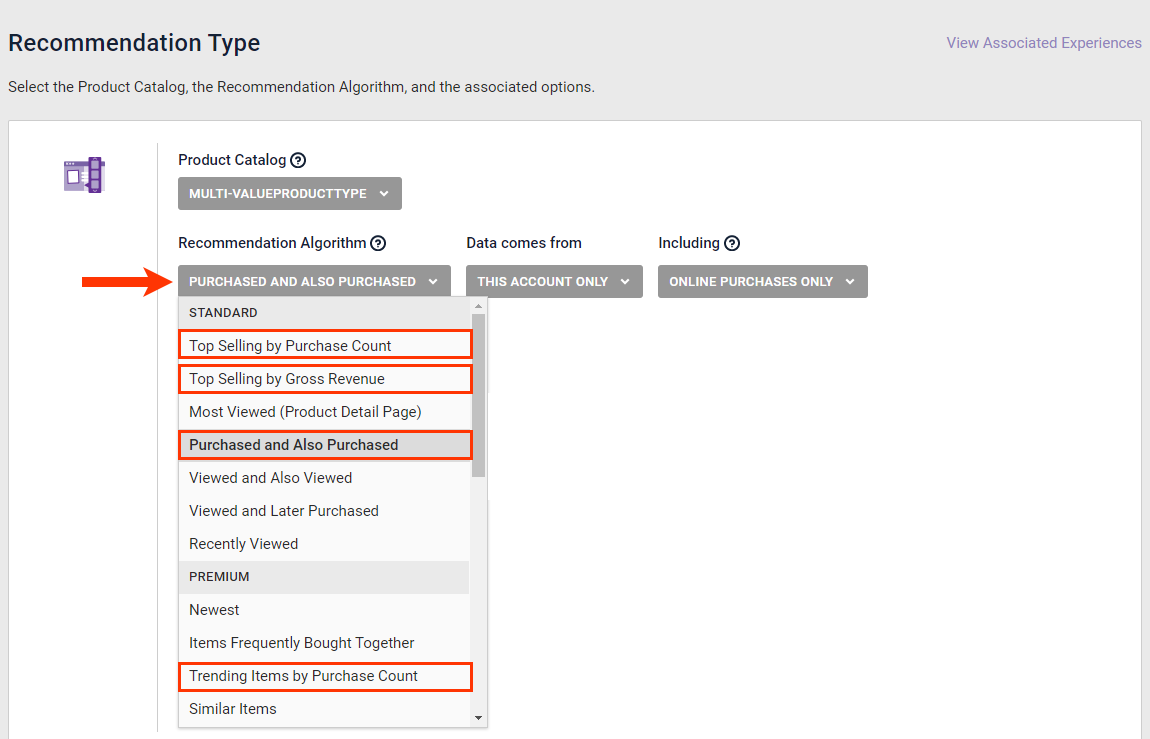
Task: Select Top Selling by Purchase Count
Action: pyautogui.click(x=324, y=346)
